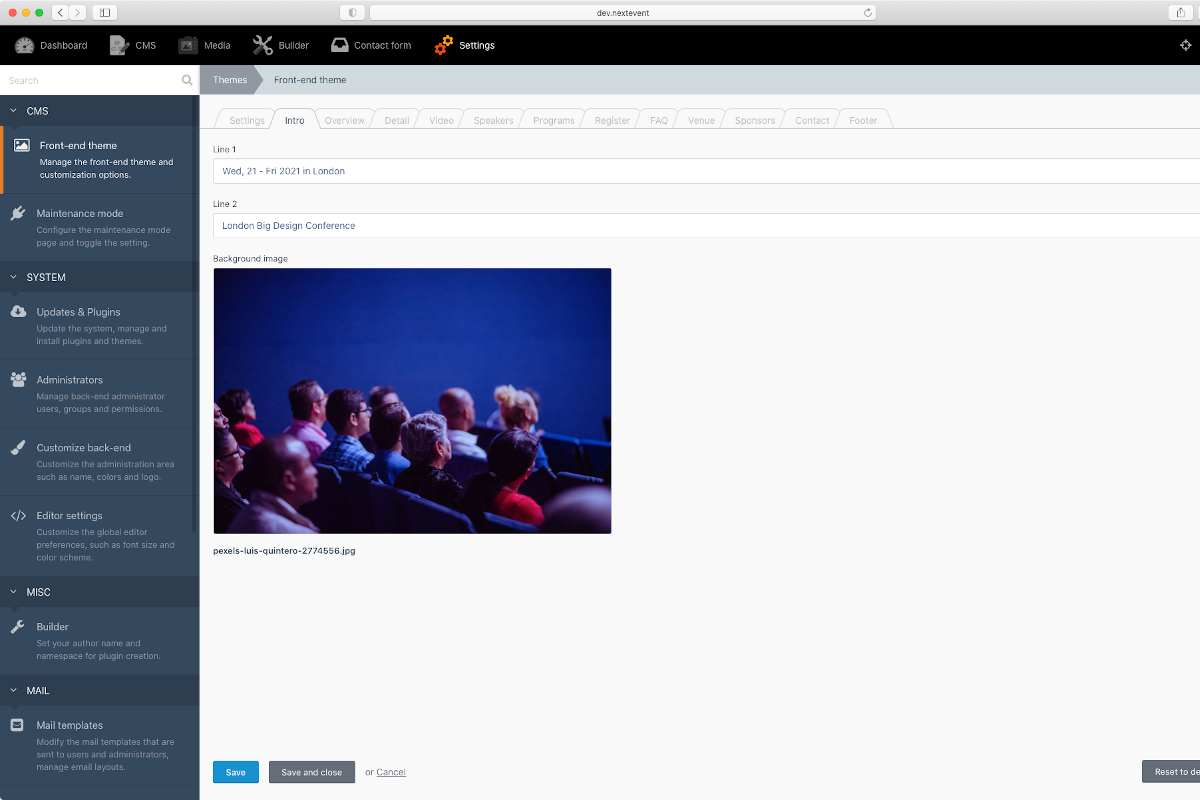
Task: Click the Maintenance mode plug icon
Action: click(x=18, y=213)
